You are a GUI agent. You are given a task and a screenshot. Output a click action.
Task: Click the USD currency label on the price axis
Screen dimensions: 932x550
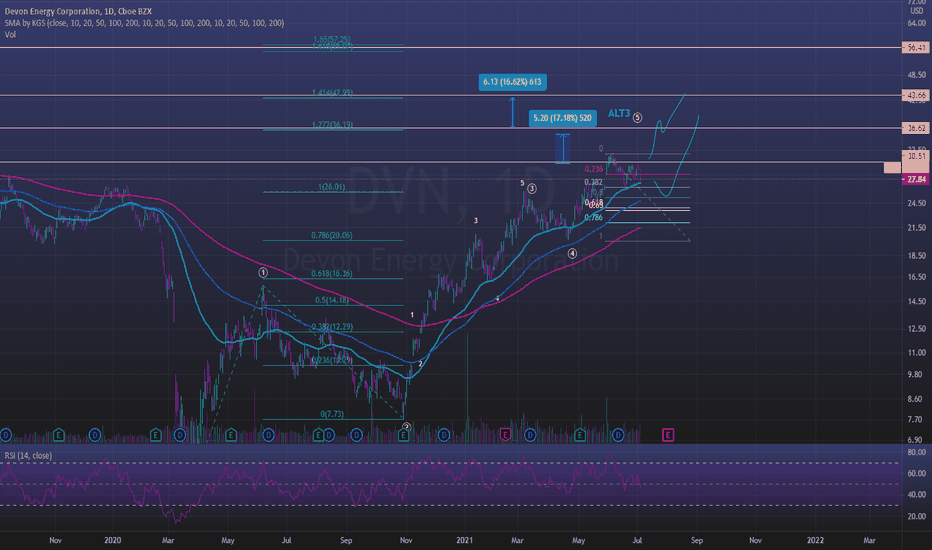pyautogui.click(x=917, y=11)
